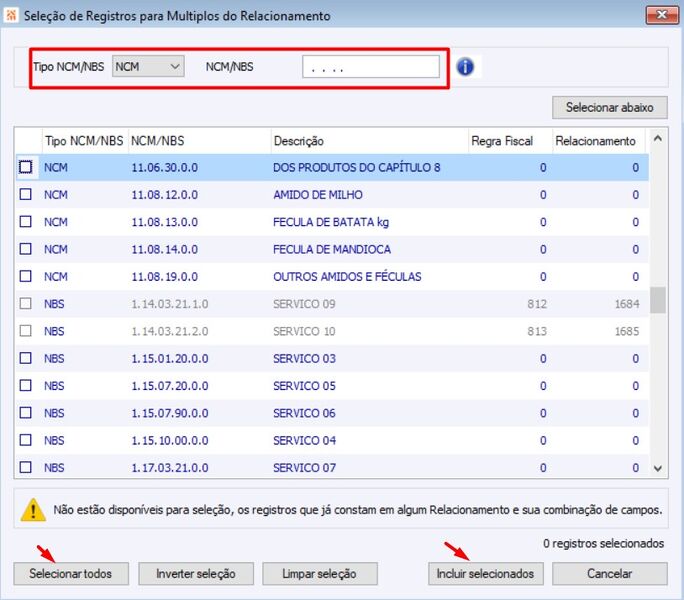This screenshot has height=600, width=684.
Task: Click the NCM/NBS column header
Action: [199, 141]
